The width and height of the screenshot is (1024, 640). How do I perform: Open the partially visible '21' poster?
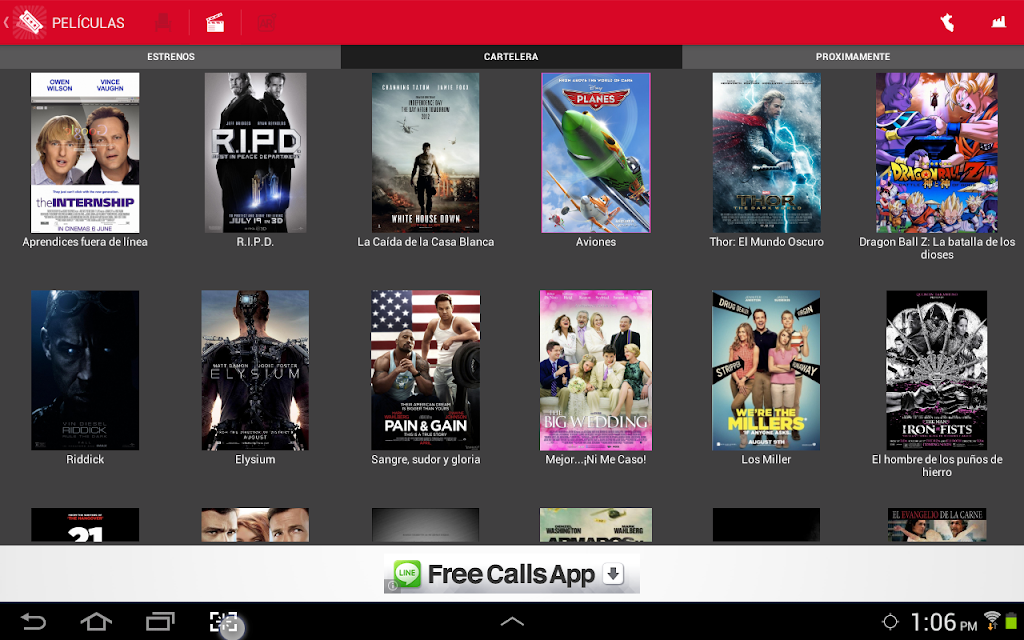[85, 524]
